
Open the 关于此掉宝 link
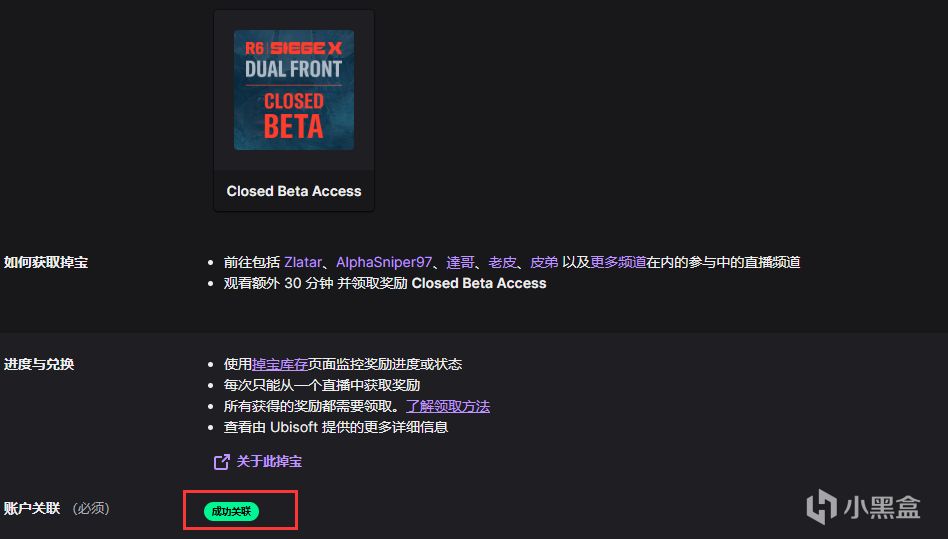(x=269, y=462)
